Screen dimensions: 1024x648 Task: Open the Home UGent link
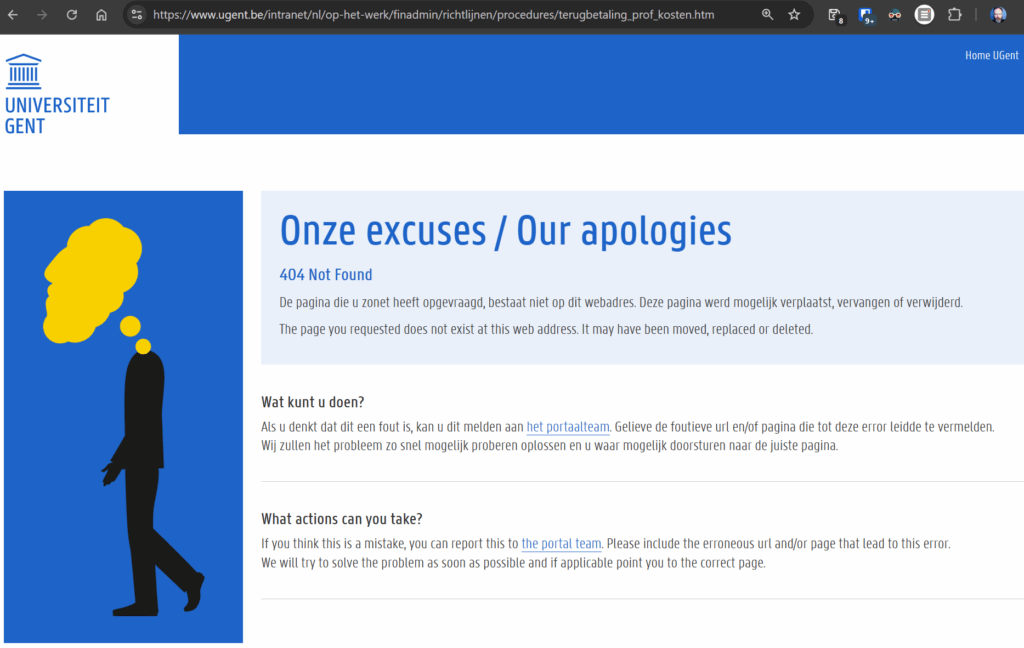991,56
